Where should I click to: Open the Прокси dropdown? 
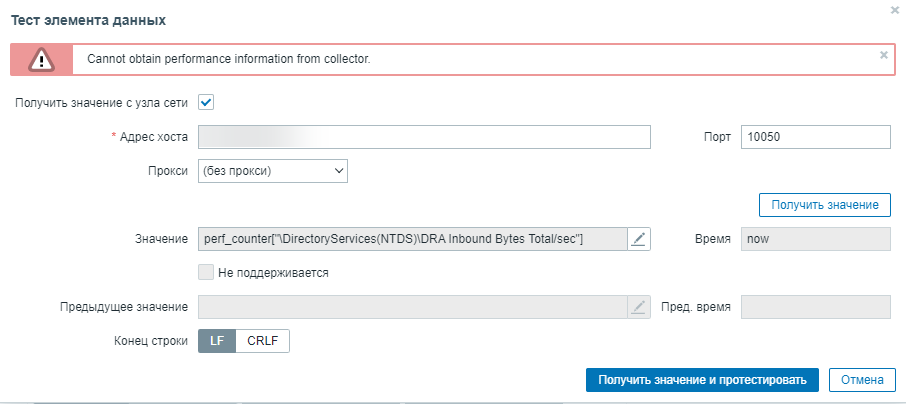[273, 171]
